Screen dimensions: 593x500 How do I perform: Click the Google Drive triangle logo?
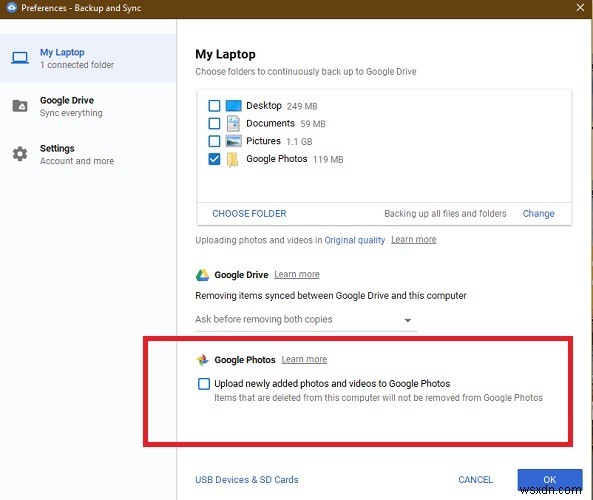(202, 275)
